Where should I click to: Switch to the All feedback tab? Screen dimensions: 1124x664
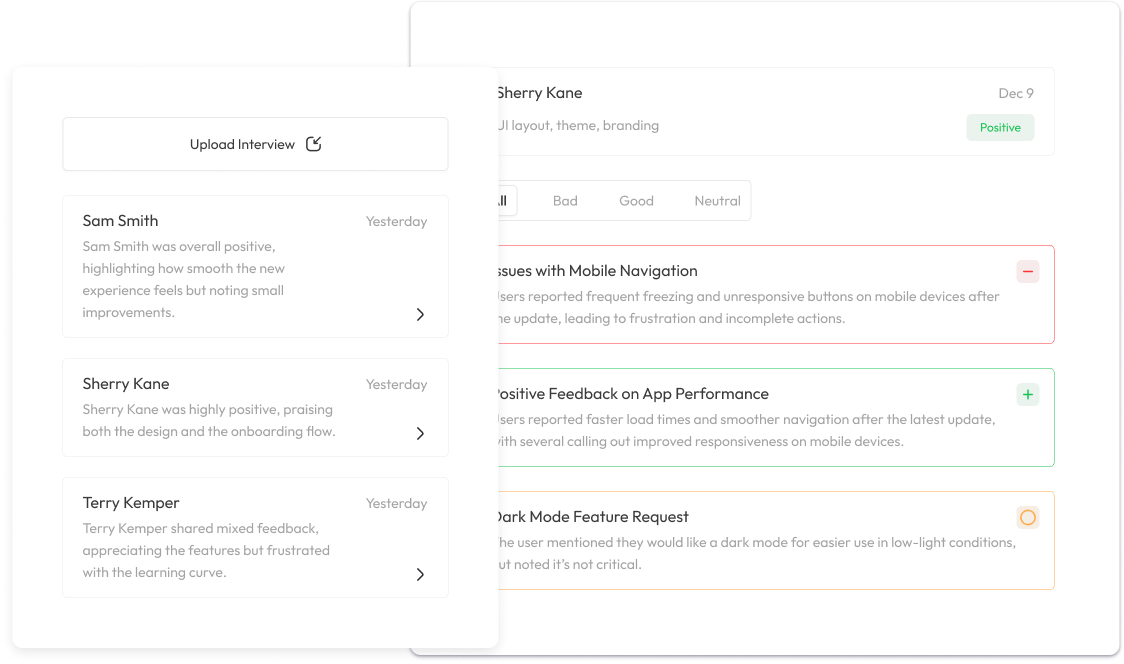tap(503, 200)
